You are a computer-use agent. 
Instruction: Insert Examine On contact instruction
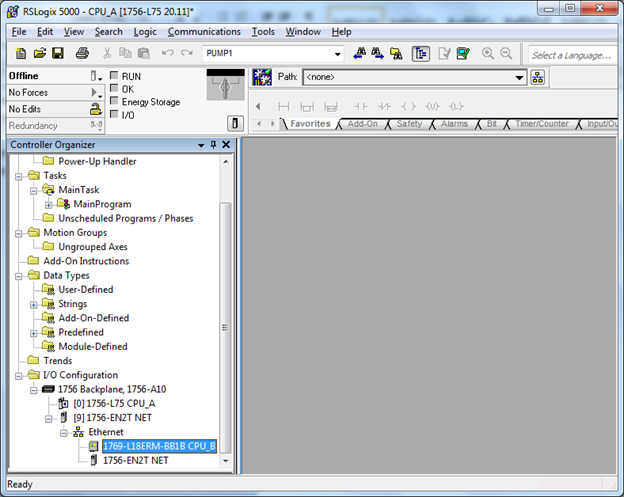(361, 107)
